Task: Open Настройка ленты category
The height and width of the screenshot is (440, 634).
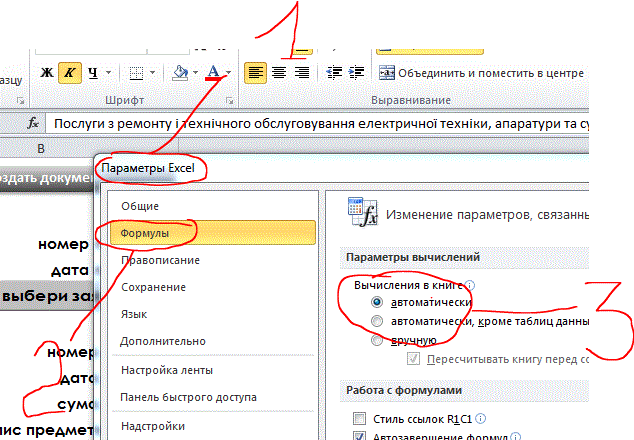Action: pos(167,370)
